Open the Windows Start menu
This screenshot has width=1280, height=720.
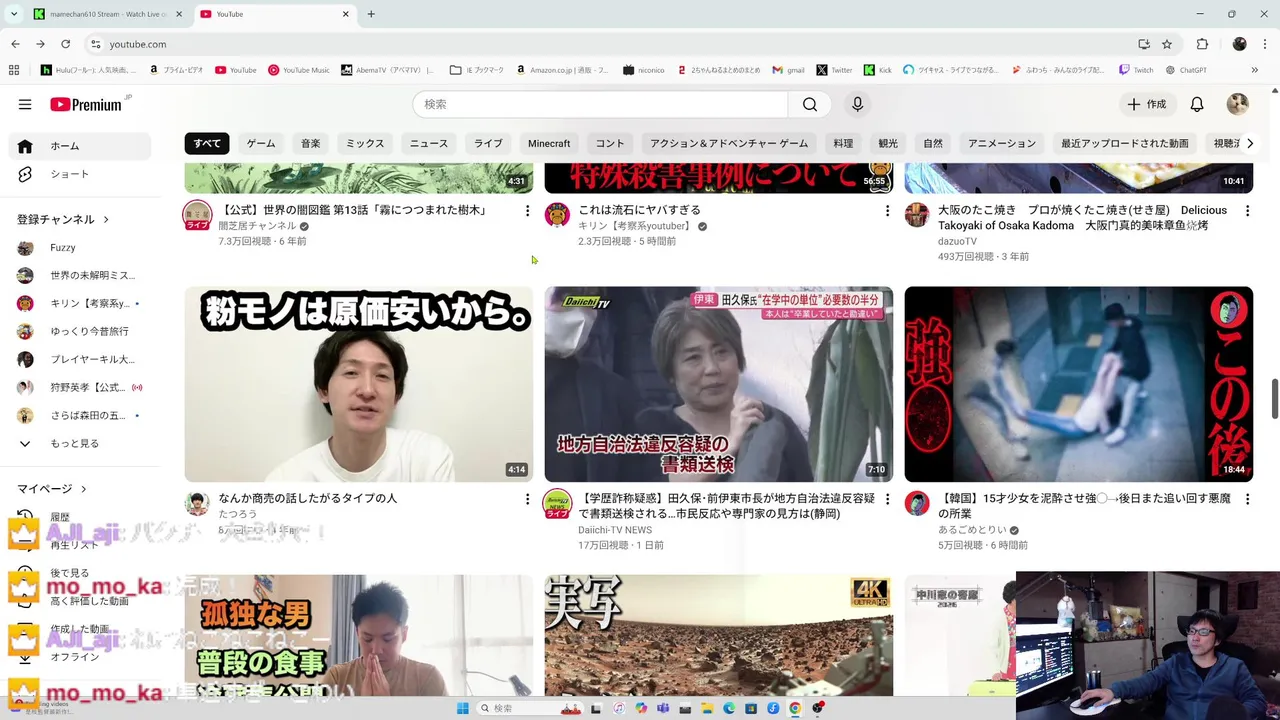[463, 708]
